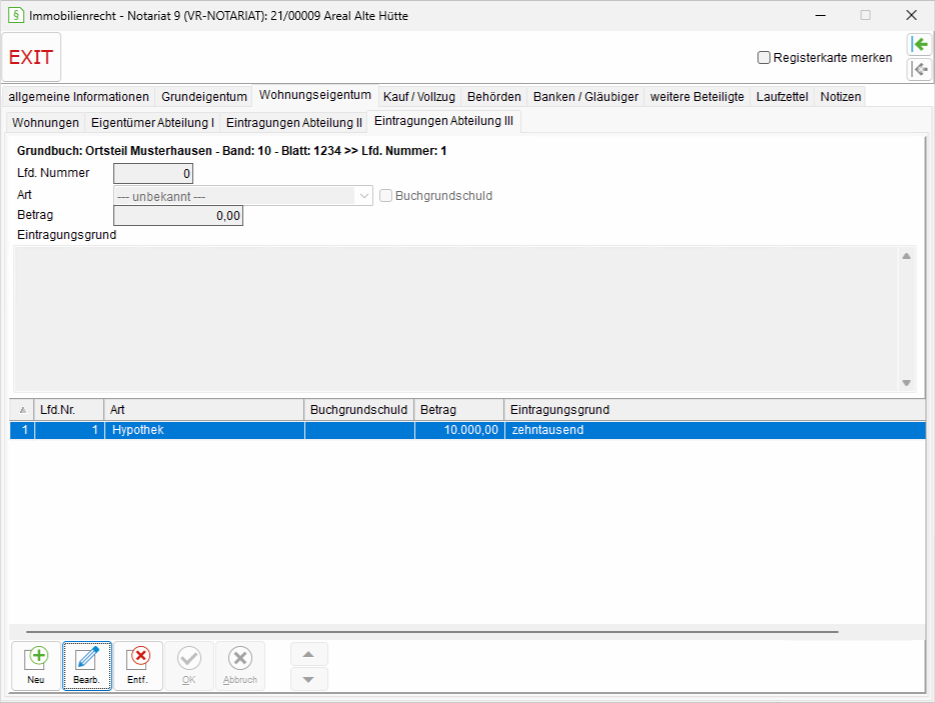The image size is (935, 703).
Task: Click the Eintragungsgrund scrollbar up arrow
Action: point(906,256)
